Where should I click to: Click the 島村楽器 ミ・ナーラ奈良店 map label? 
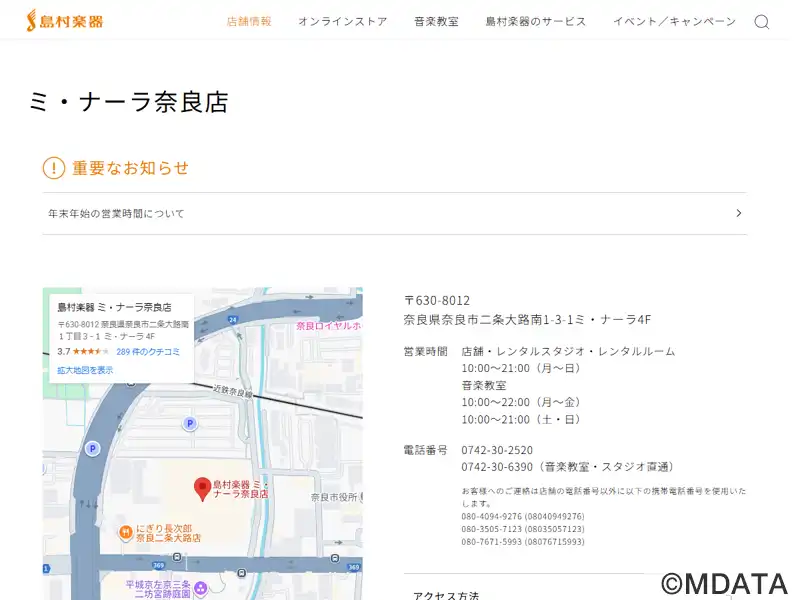pyautogui.click(x=240, y=489)
